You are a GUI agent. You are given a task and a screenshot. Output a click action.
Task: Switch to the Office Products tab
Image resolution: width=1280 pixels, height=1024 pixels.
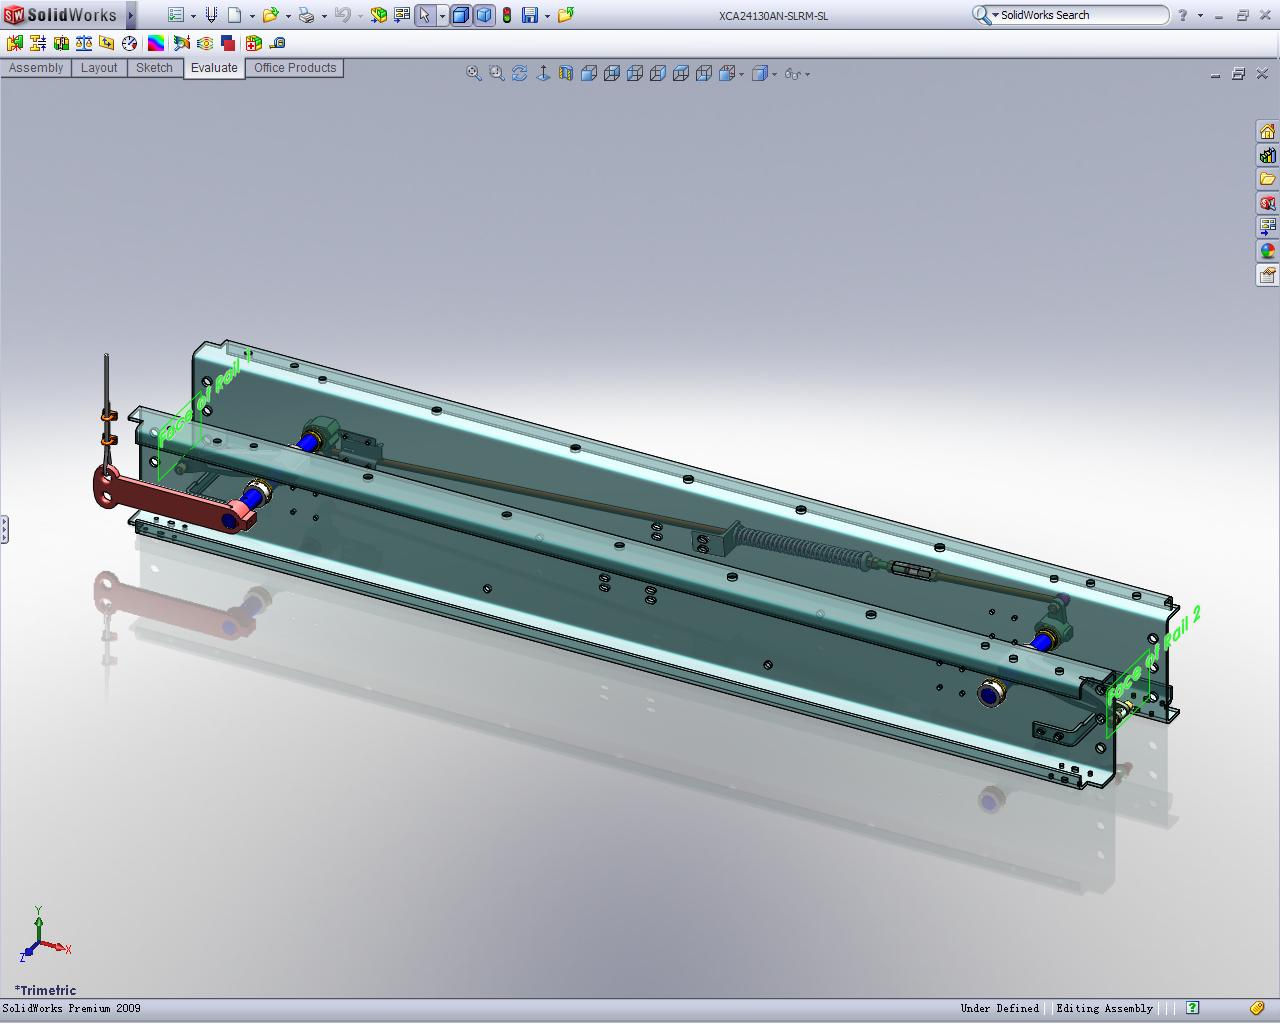click(295, 68)
